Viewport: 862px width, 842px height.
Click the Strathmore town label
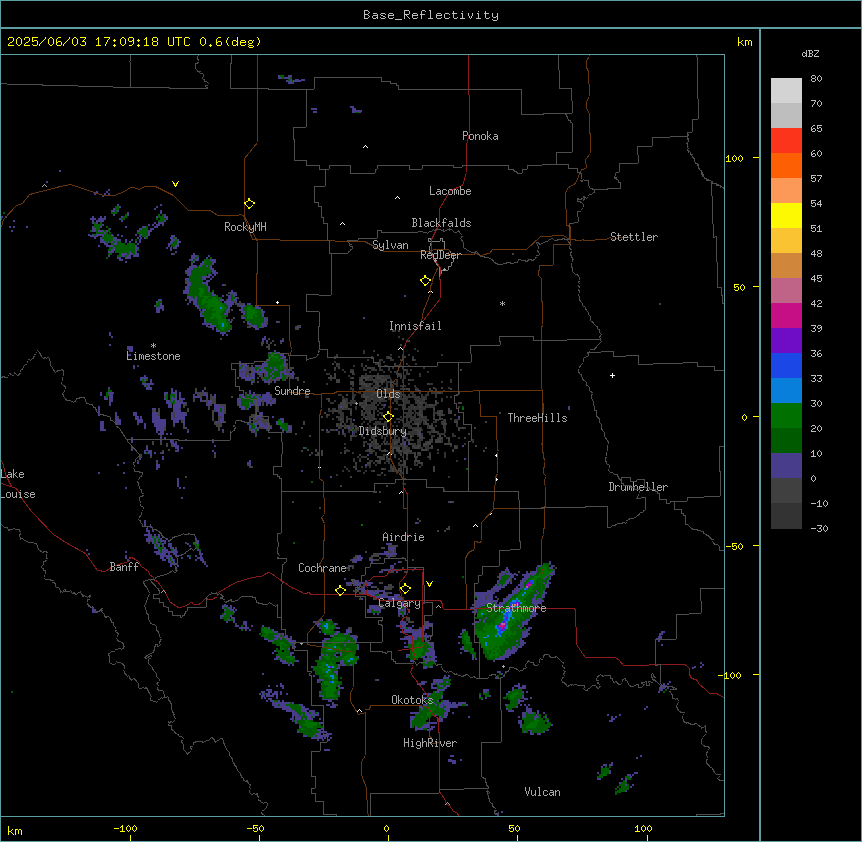516,608
